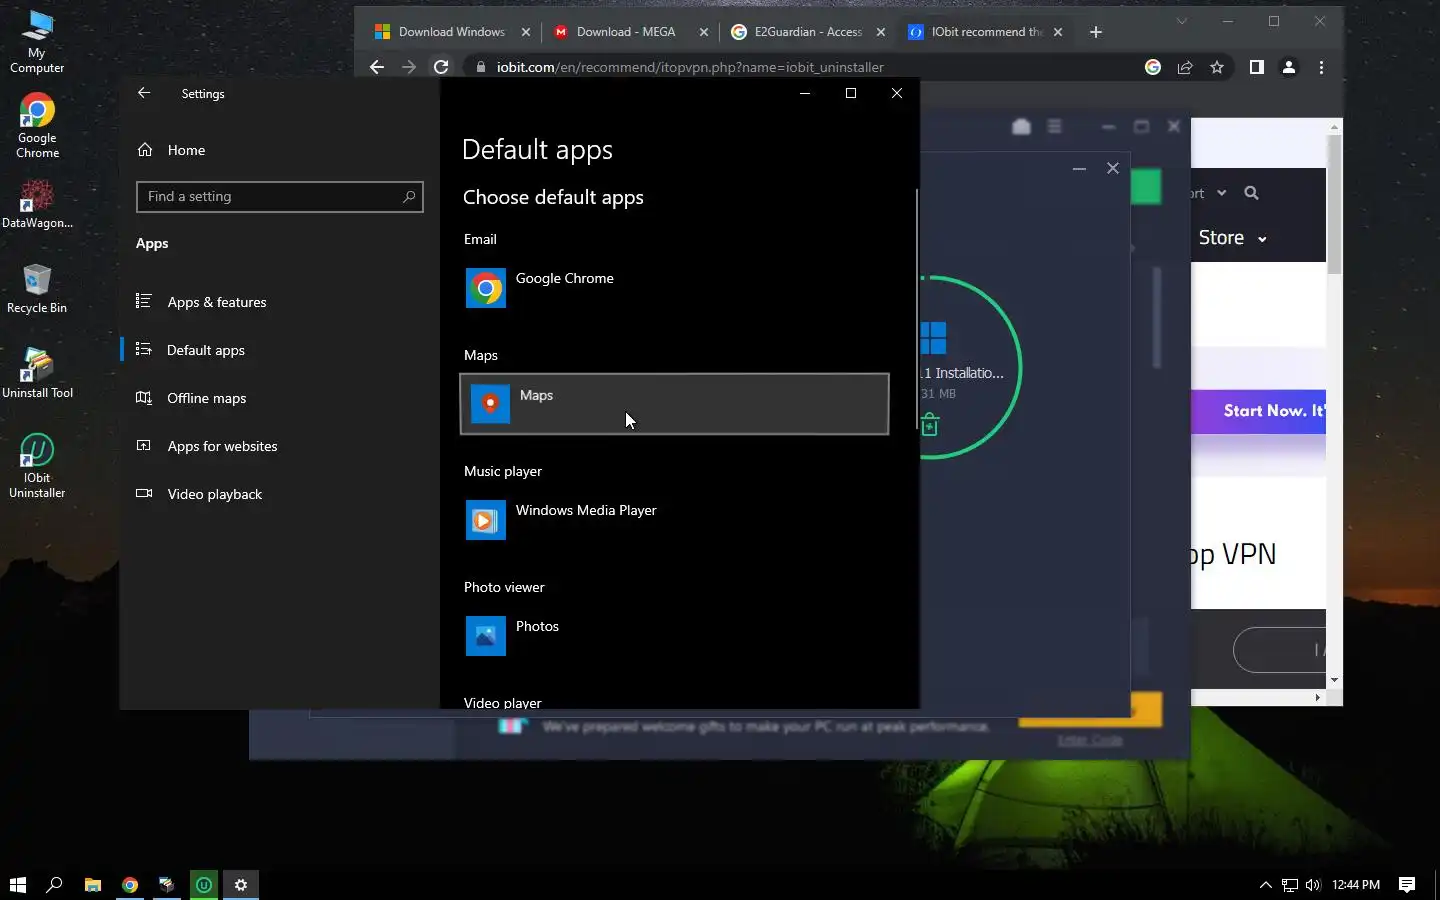Change Photo viewer default Photos app
This screenshot has height=900, width=1440.
point(675,636)
